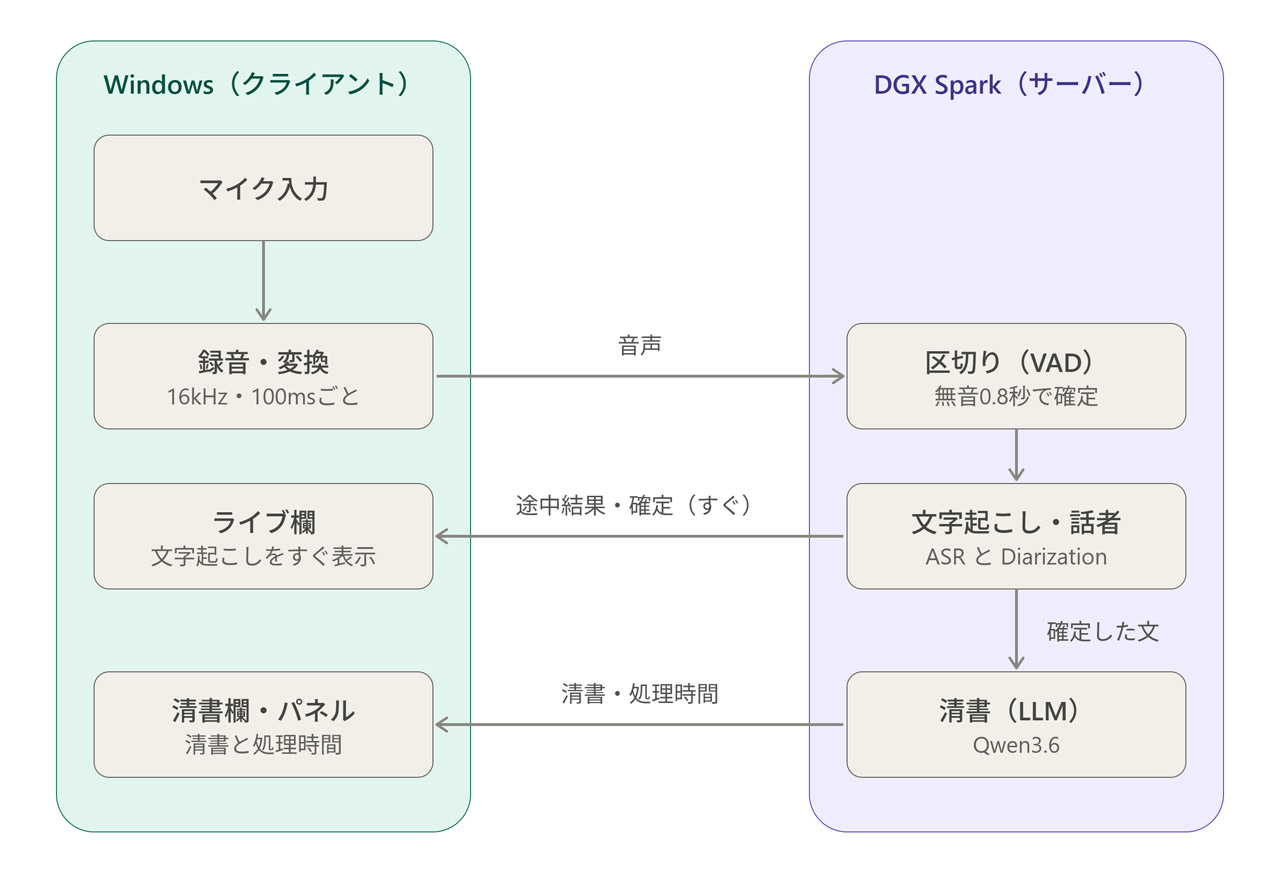
Task: Select the "無音0.8秒で確定" subtitle
Action: [x=1016, y=396]
